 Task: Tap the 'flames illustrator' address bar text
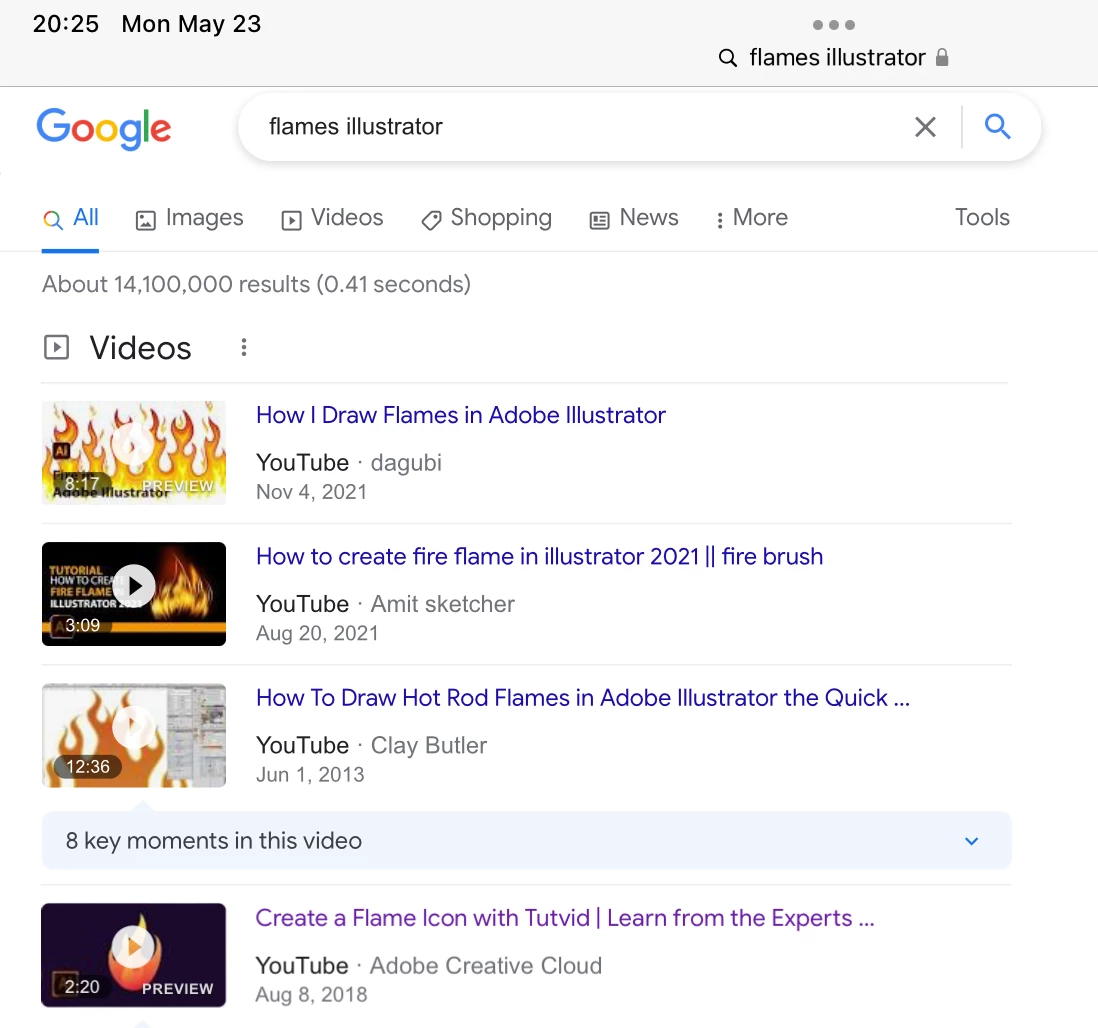coord(838,57)
